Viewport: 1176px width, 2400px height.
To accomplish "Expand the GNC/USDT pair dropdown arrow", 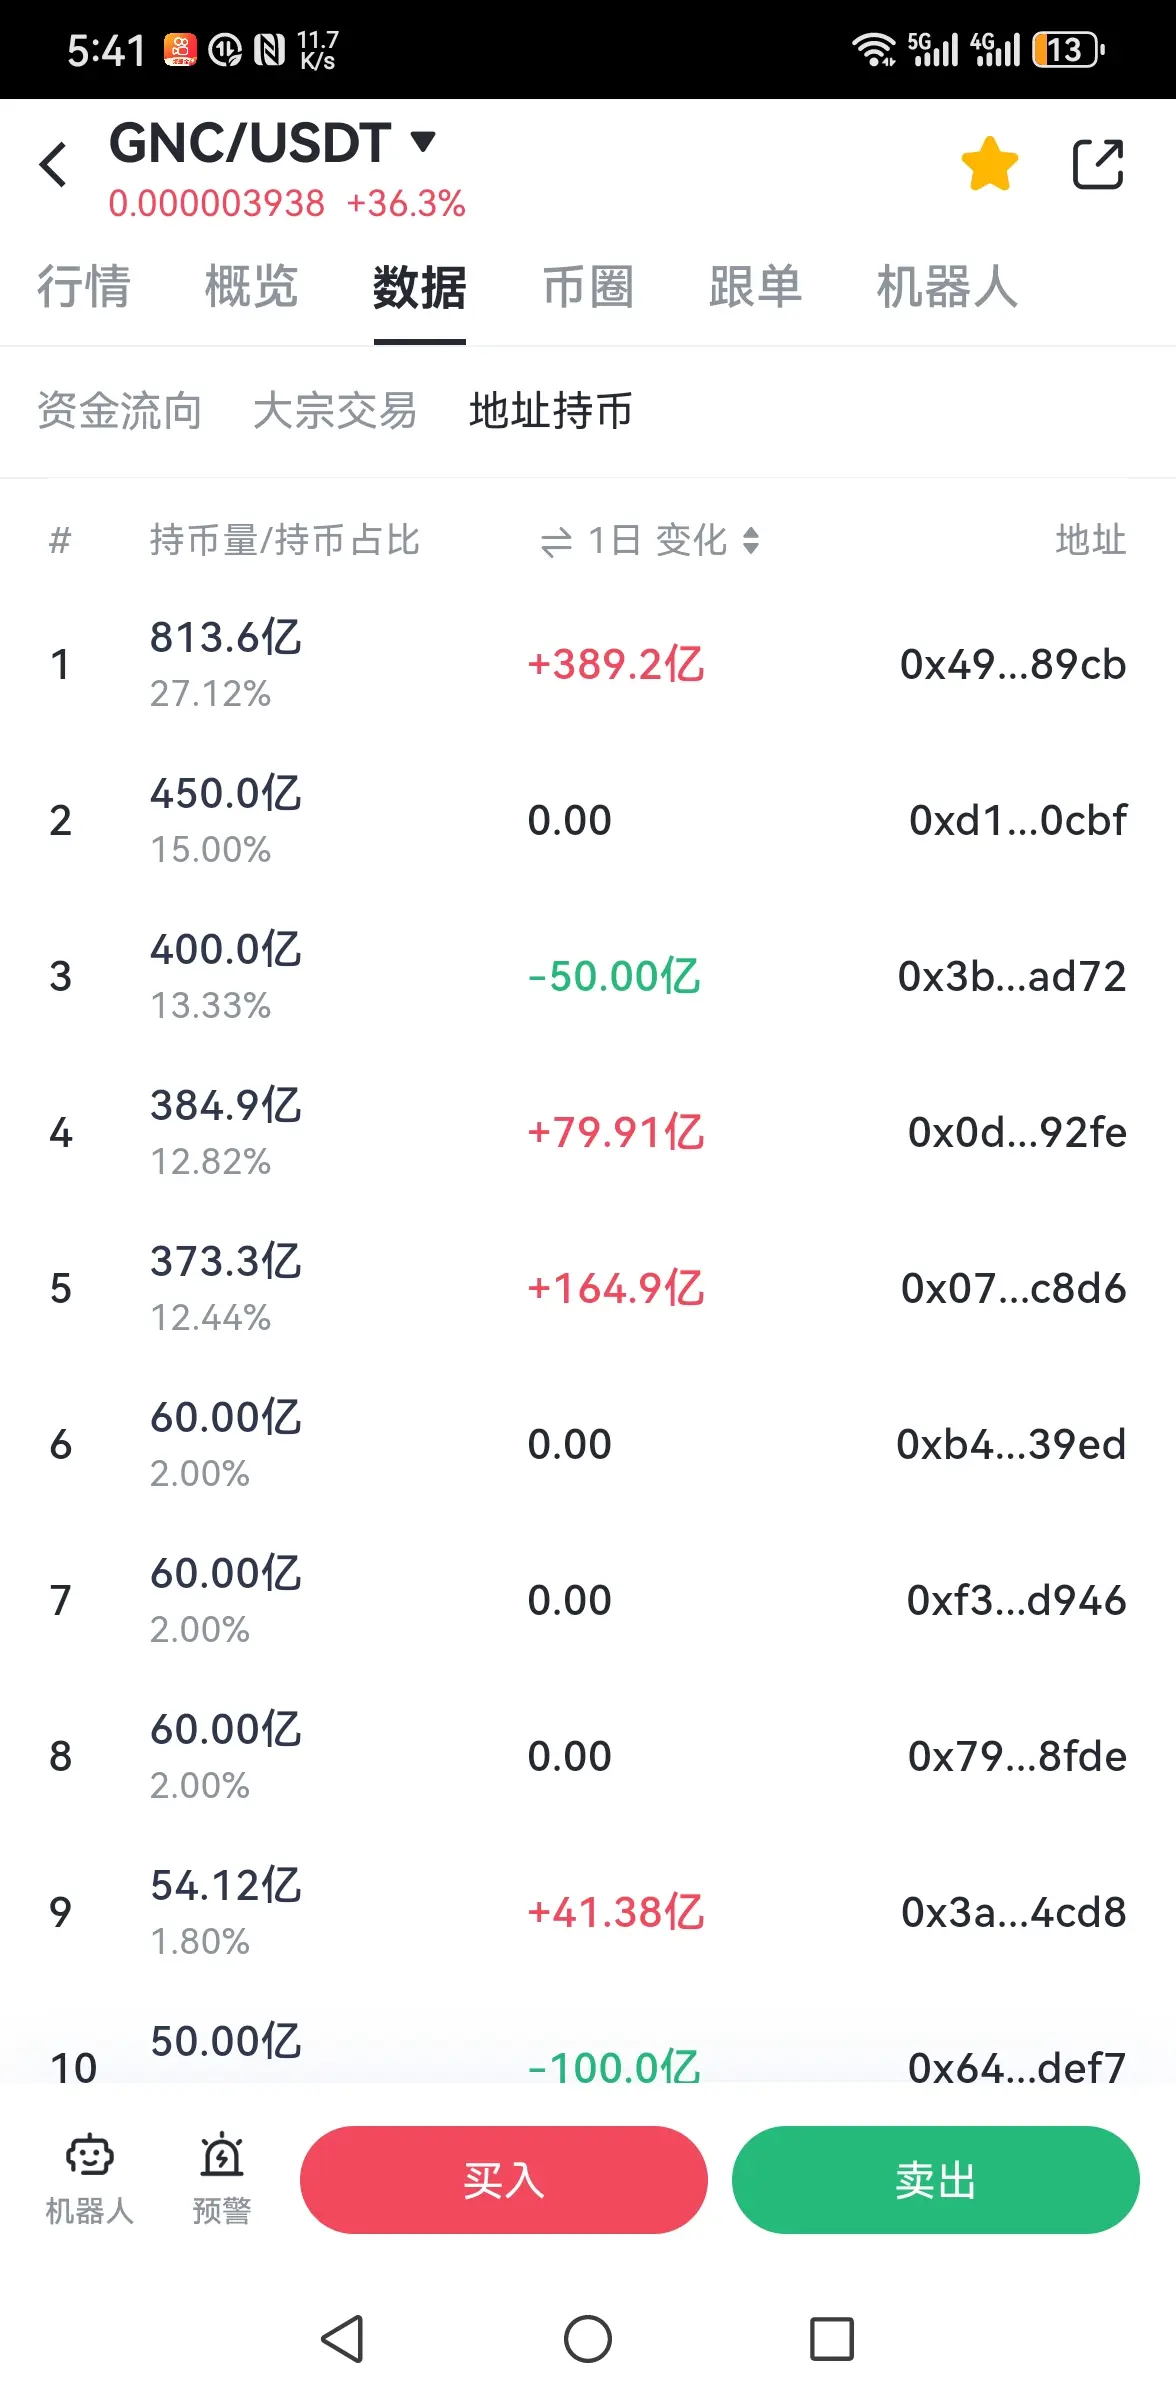I will [424, 141].
